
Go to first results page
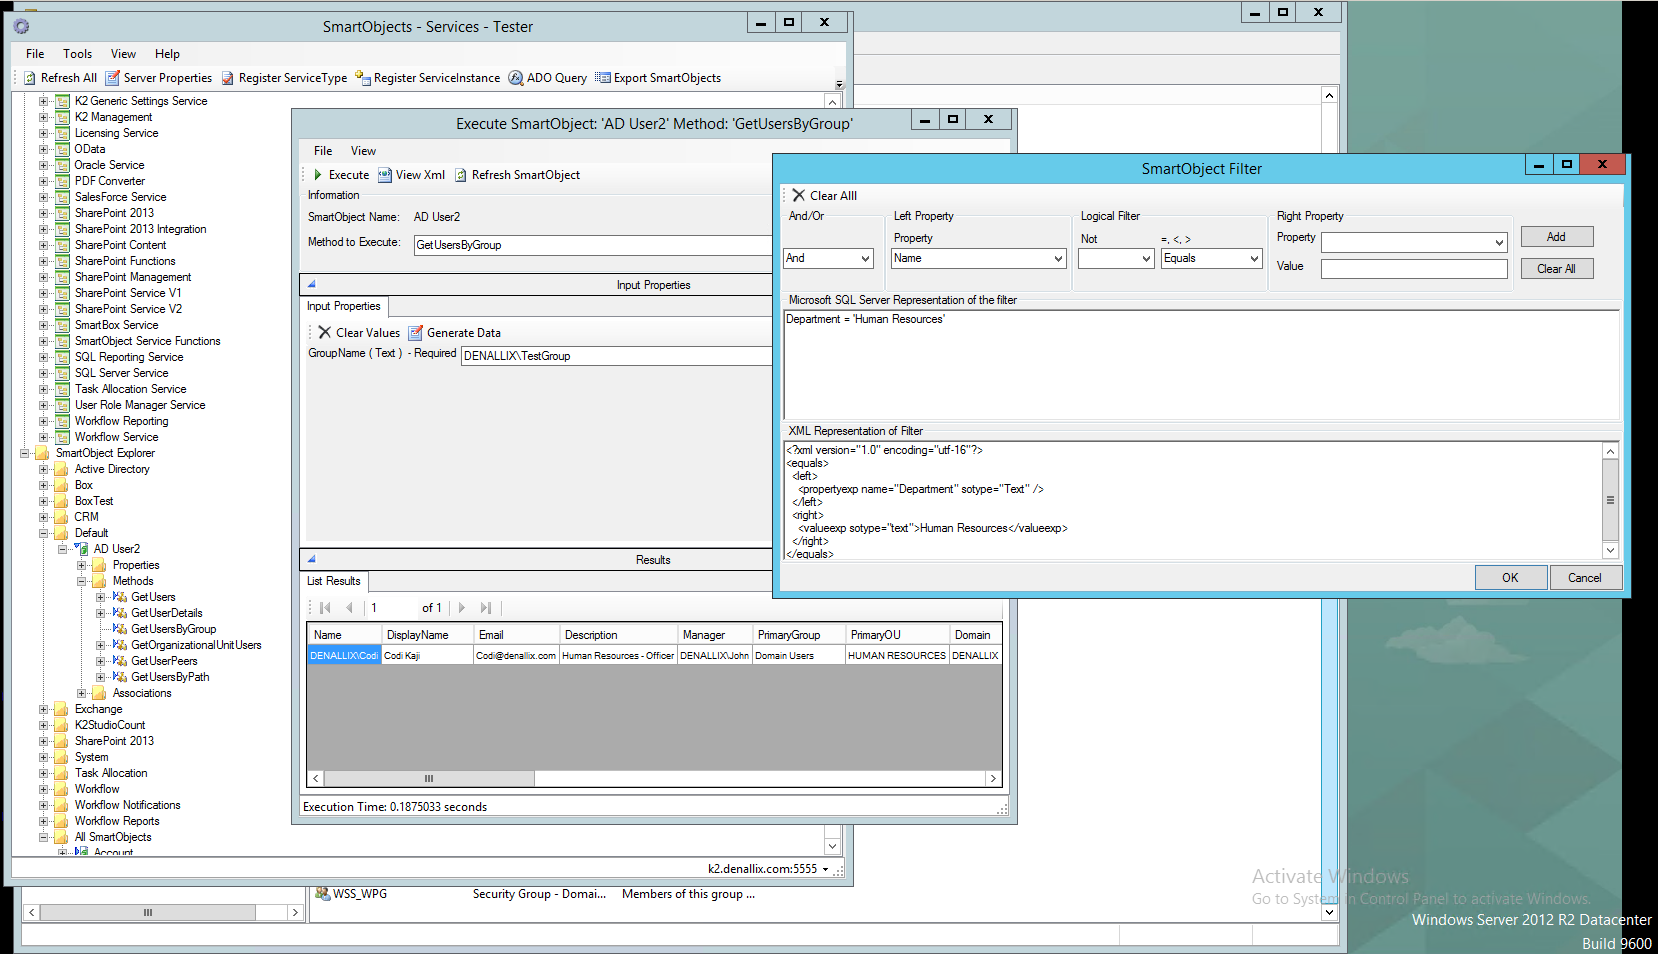pyautogui.click(x=325, y=608)
